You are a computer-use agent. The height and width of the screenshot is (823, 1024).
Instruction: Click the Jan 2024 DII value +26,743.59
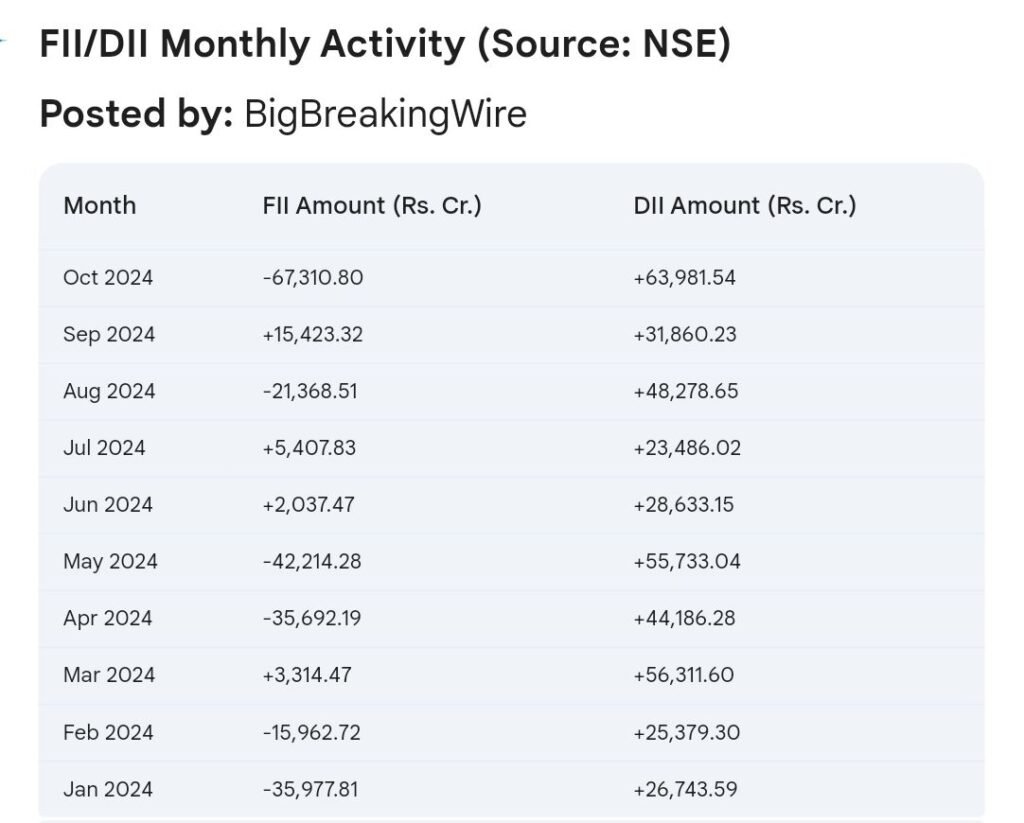pyautogui.click(x=685, y=790)
